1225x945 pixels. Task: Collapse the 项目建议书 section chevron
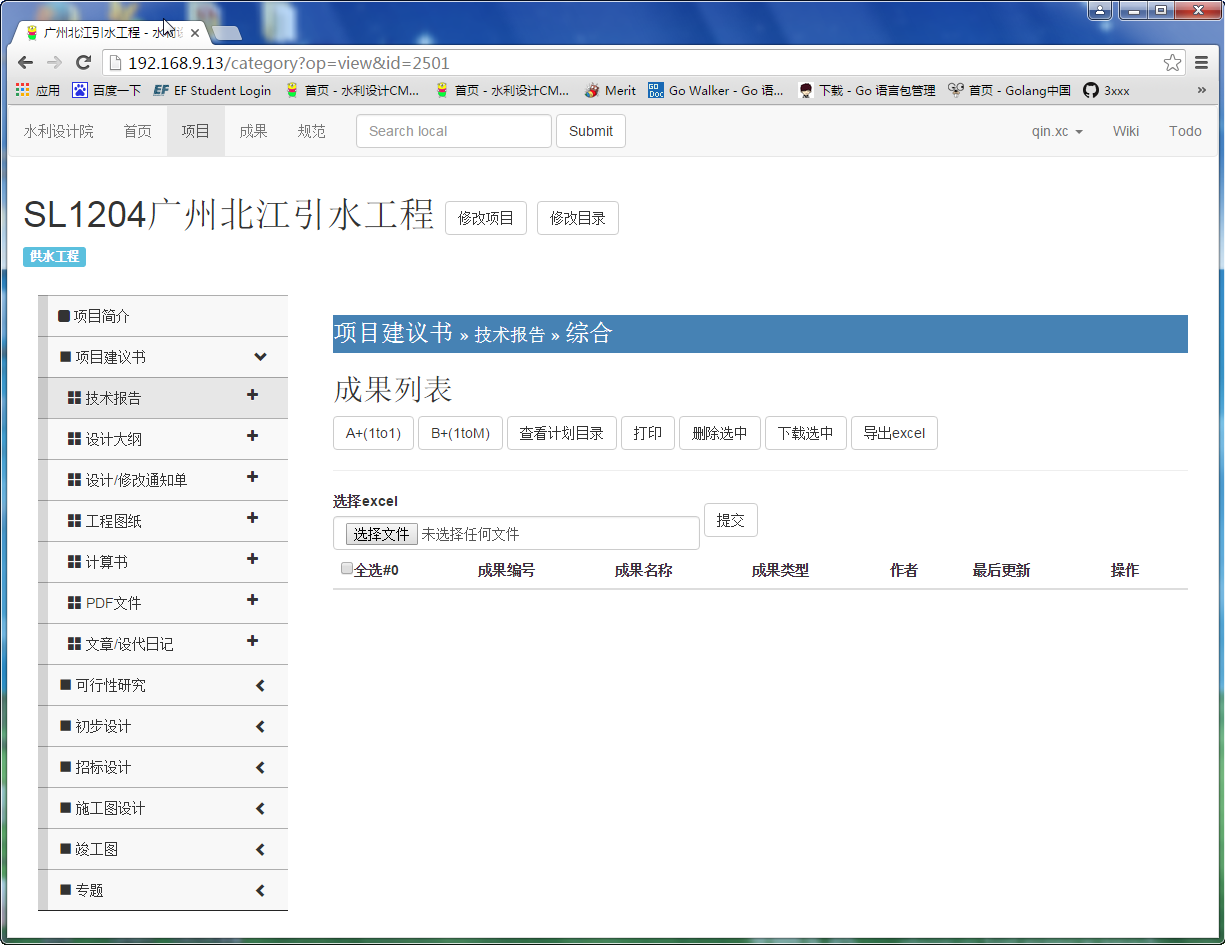click(260, 357)
